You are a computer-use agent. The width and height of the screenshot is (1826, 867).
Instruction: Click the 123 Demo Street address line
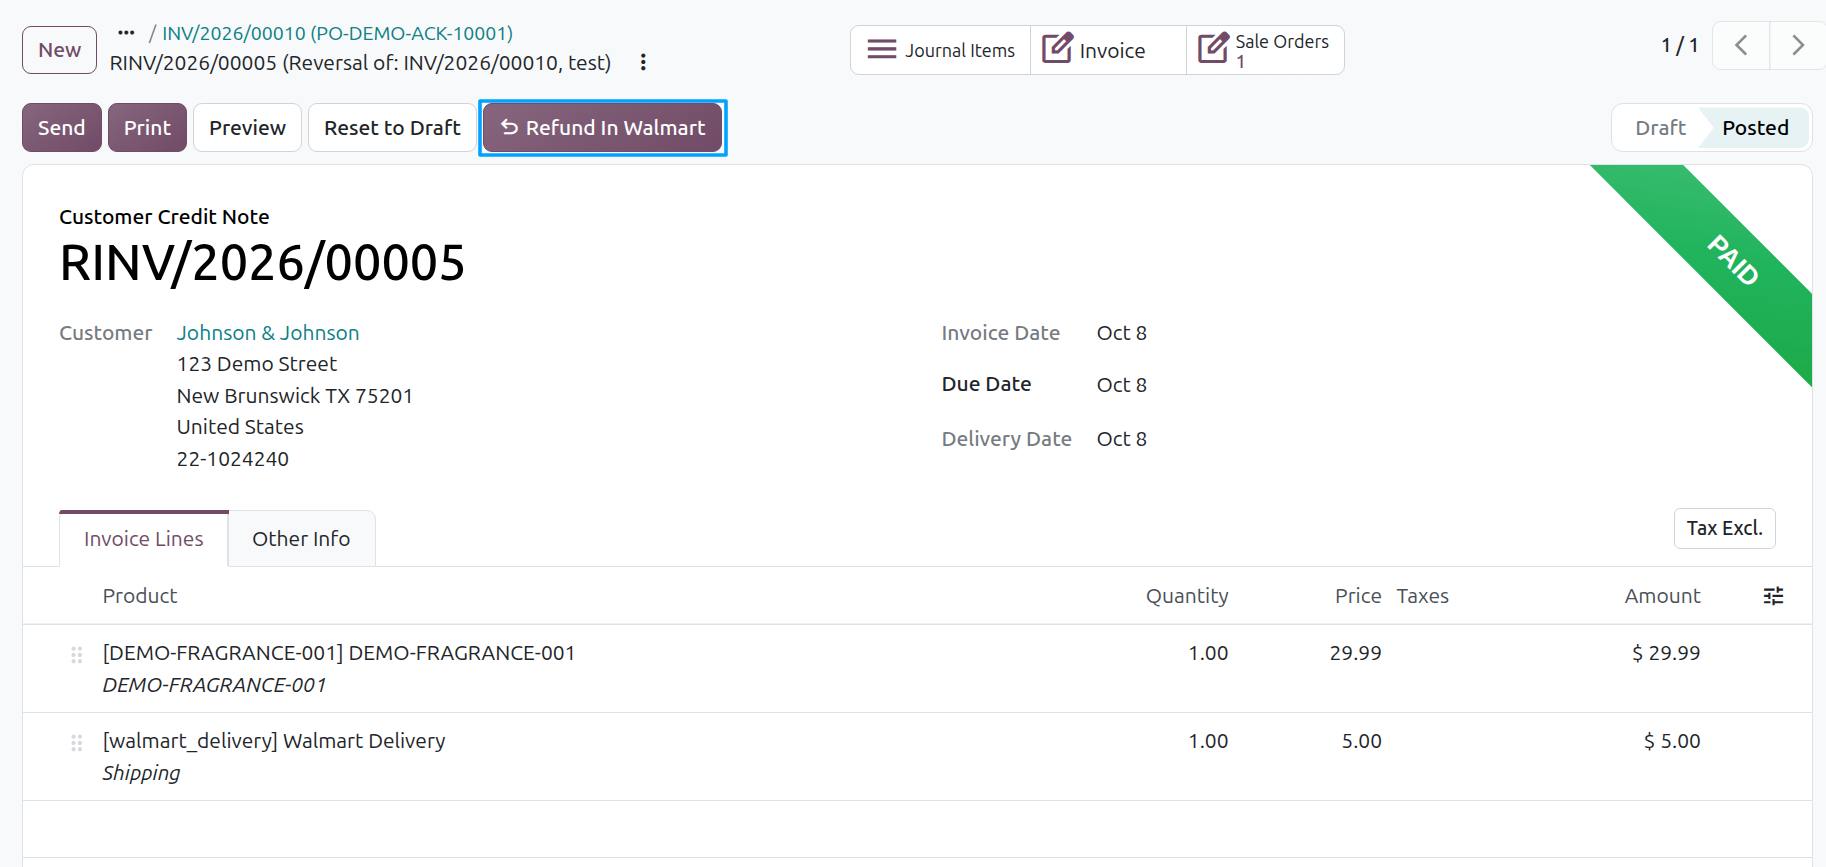[x=257, y=364]
